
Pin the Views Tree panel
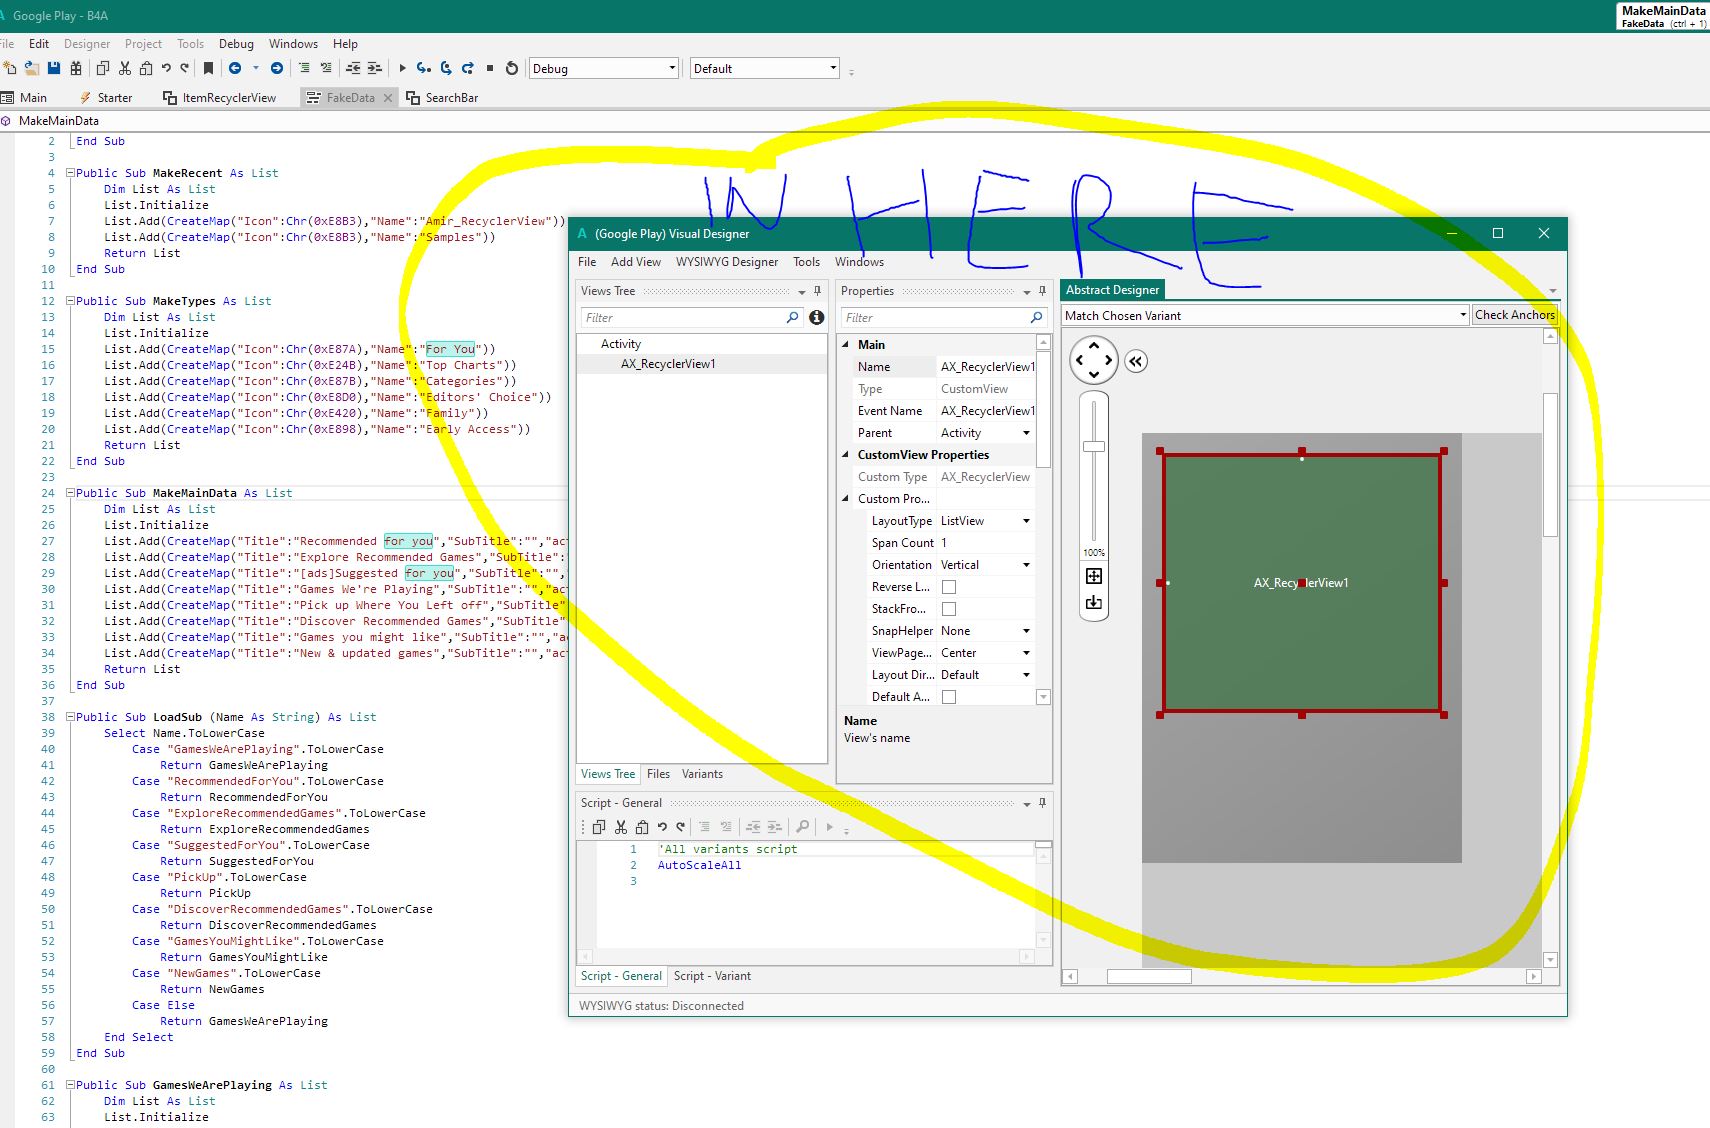point(817,291)
